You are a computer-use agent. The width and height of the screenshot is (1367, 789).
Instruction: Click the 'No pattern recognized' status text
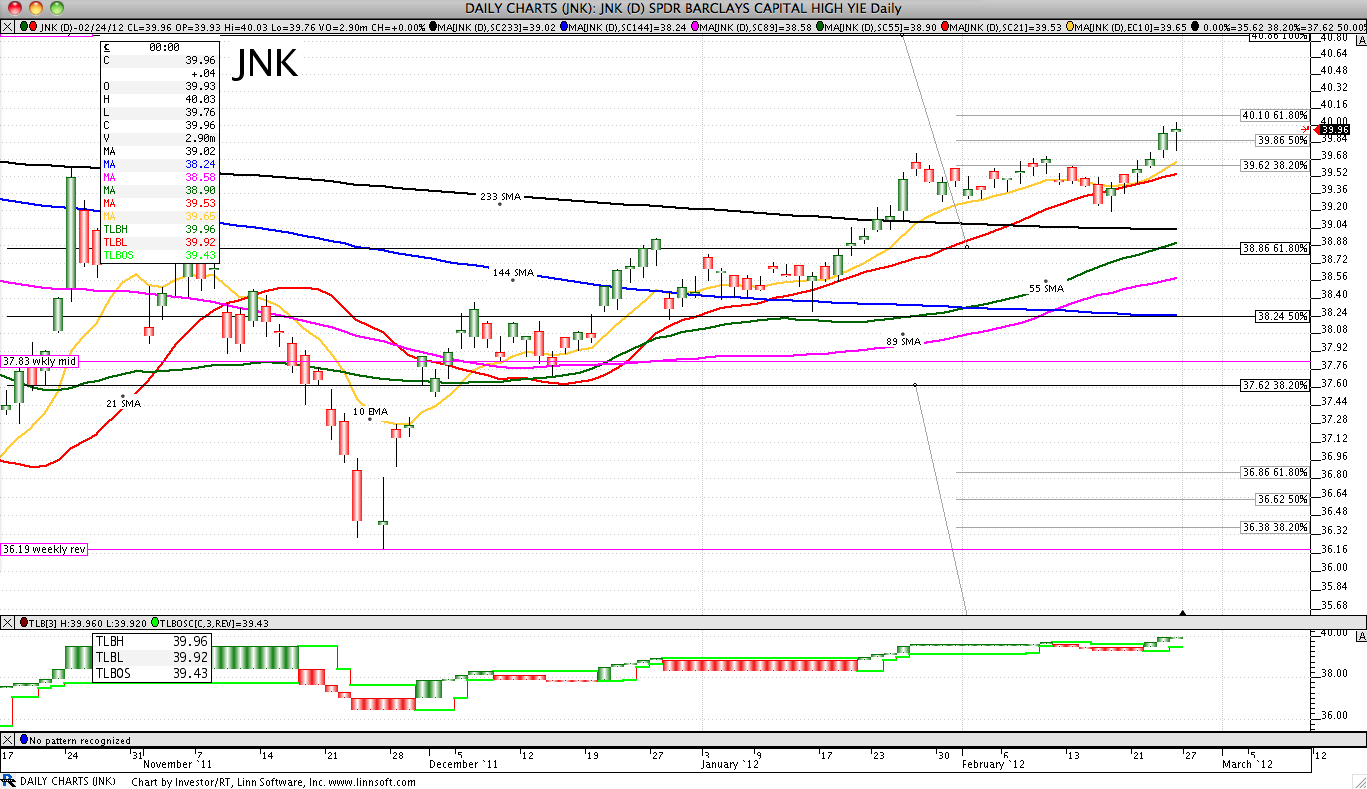80,741
